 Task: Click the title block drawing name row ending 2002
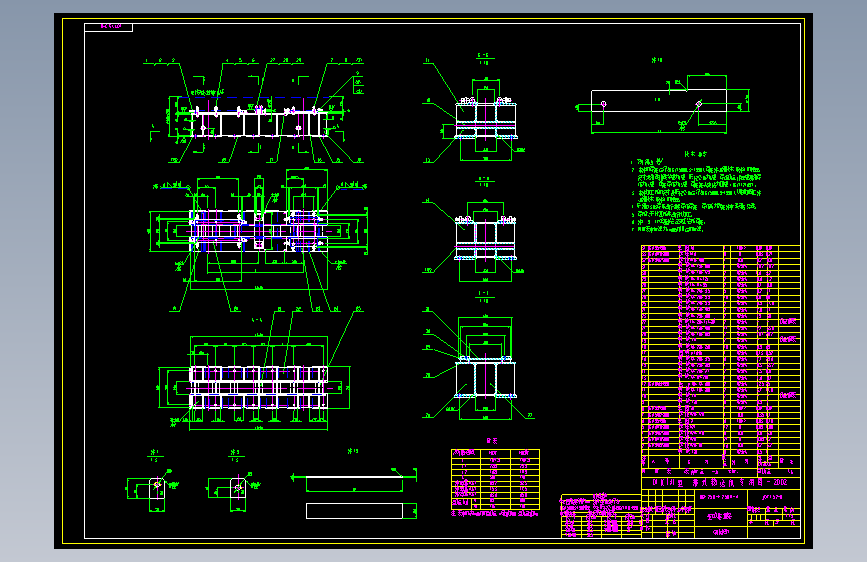click(x=720, y=482)
